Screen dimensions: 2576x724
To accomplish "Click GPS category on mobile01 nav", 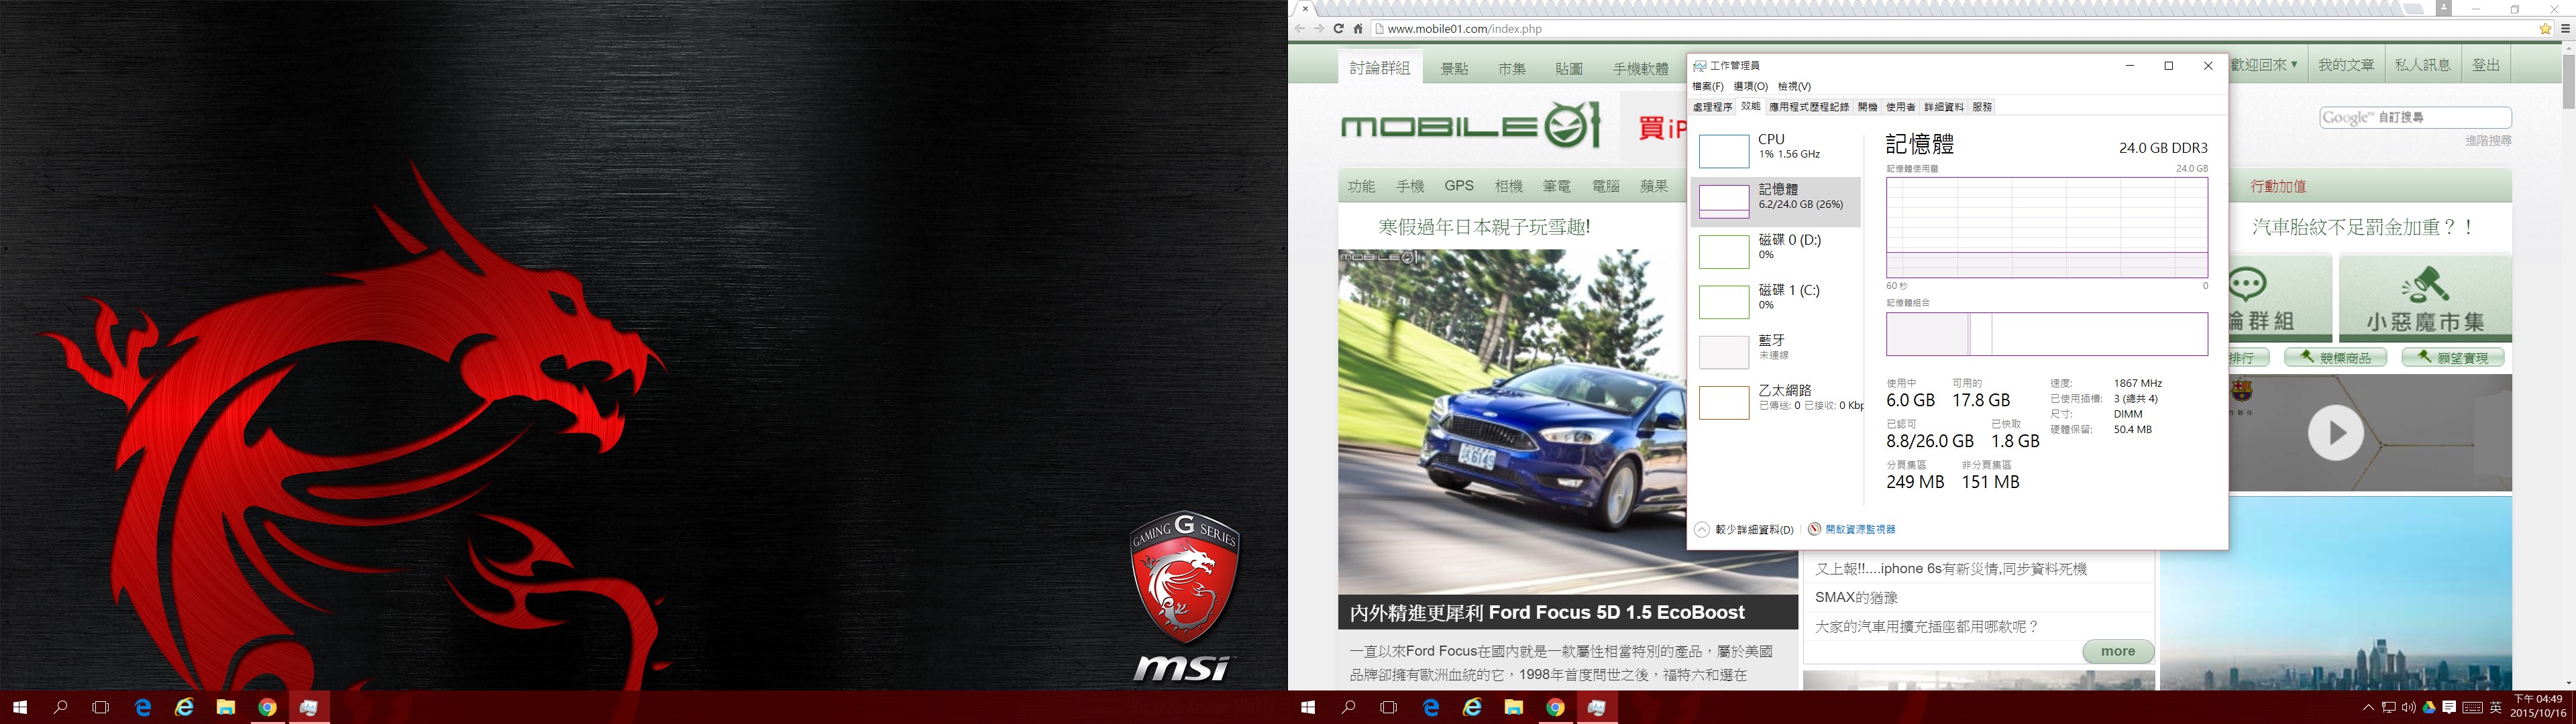I will pos(1459,186).
